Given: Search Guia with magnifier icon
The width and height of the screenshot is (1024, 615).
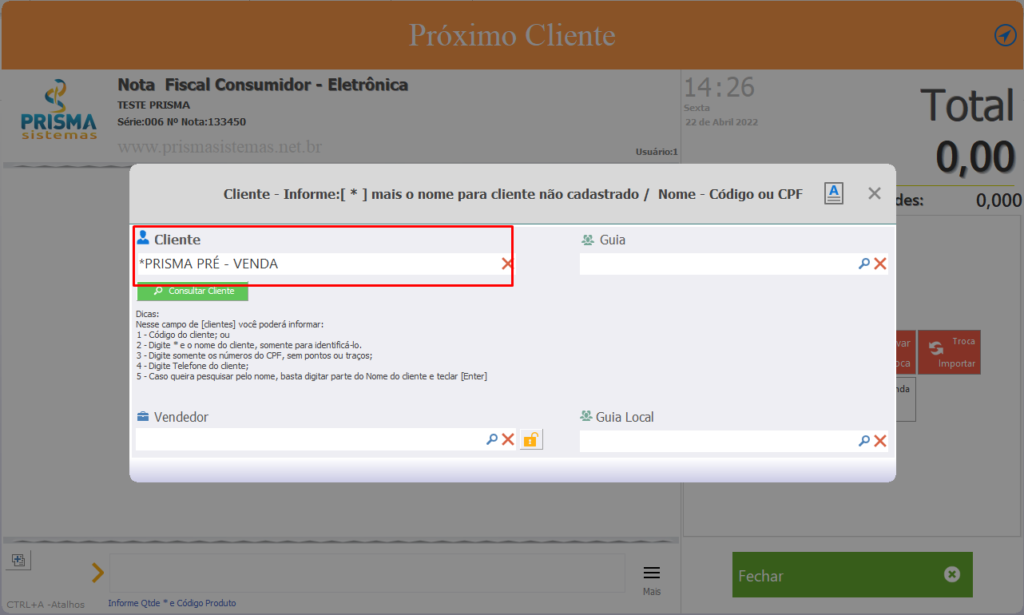Looking at the screenshot, I should pyautogui.click(x=864, y=264).
